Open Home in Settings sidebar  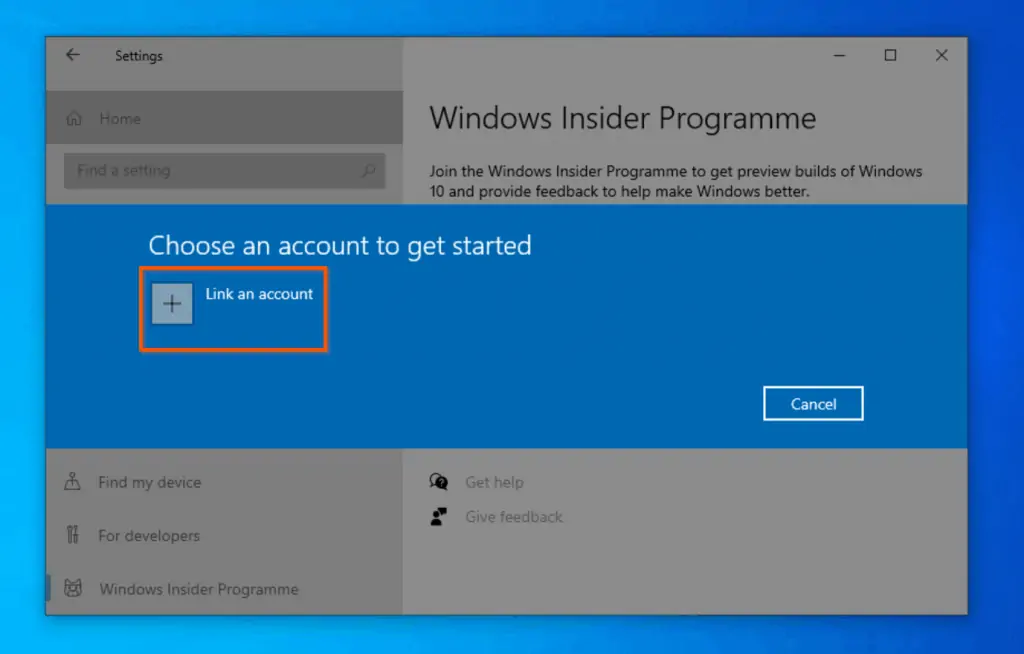[224, 118]
